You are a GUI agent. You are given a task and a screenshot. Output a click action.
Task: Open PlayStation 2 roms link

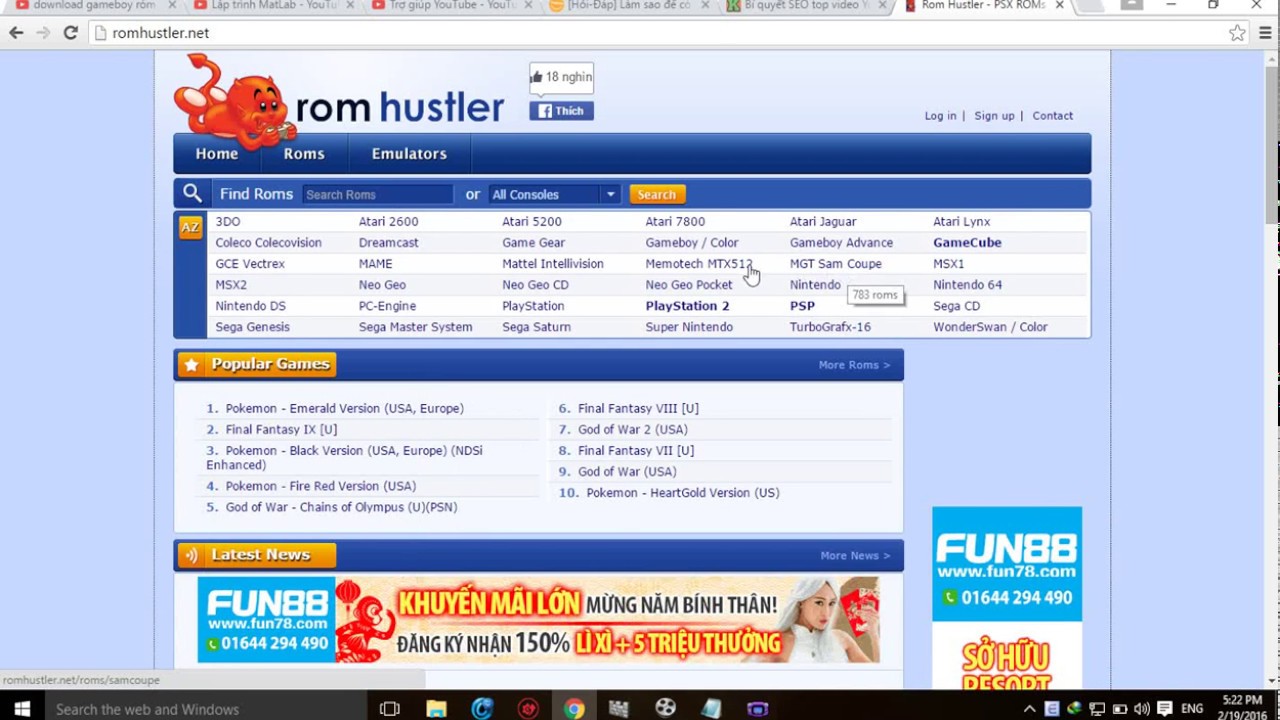(687, 306)
